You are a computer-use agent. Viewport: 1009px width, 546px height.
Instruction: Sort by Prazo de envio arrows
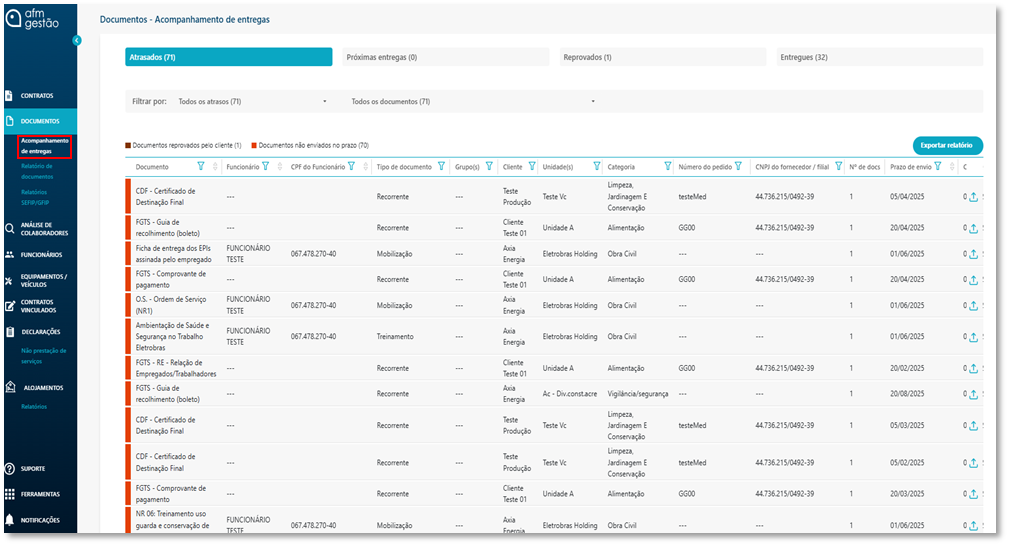tap(951, 167)
